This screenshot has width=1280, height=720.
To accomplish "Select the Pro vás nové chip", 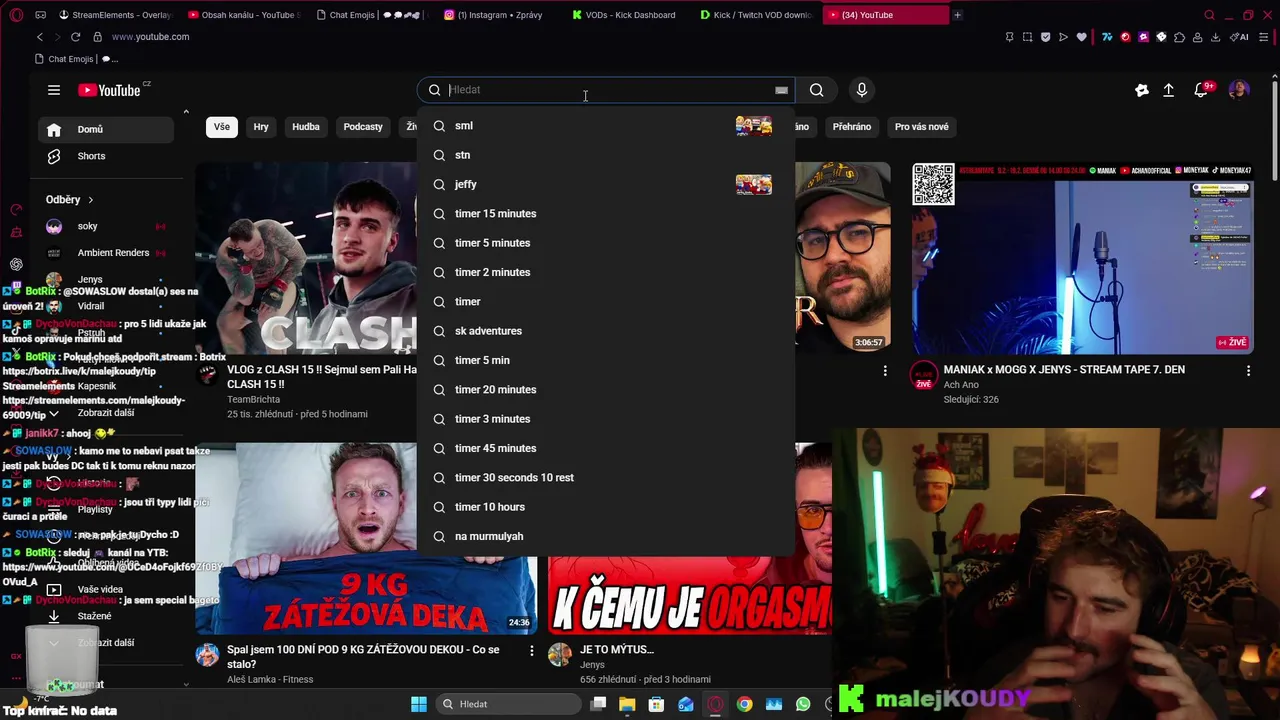I will 922,127.
